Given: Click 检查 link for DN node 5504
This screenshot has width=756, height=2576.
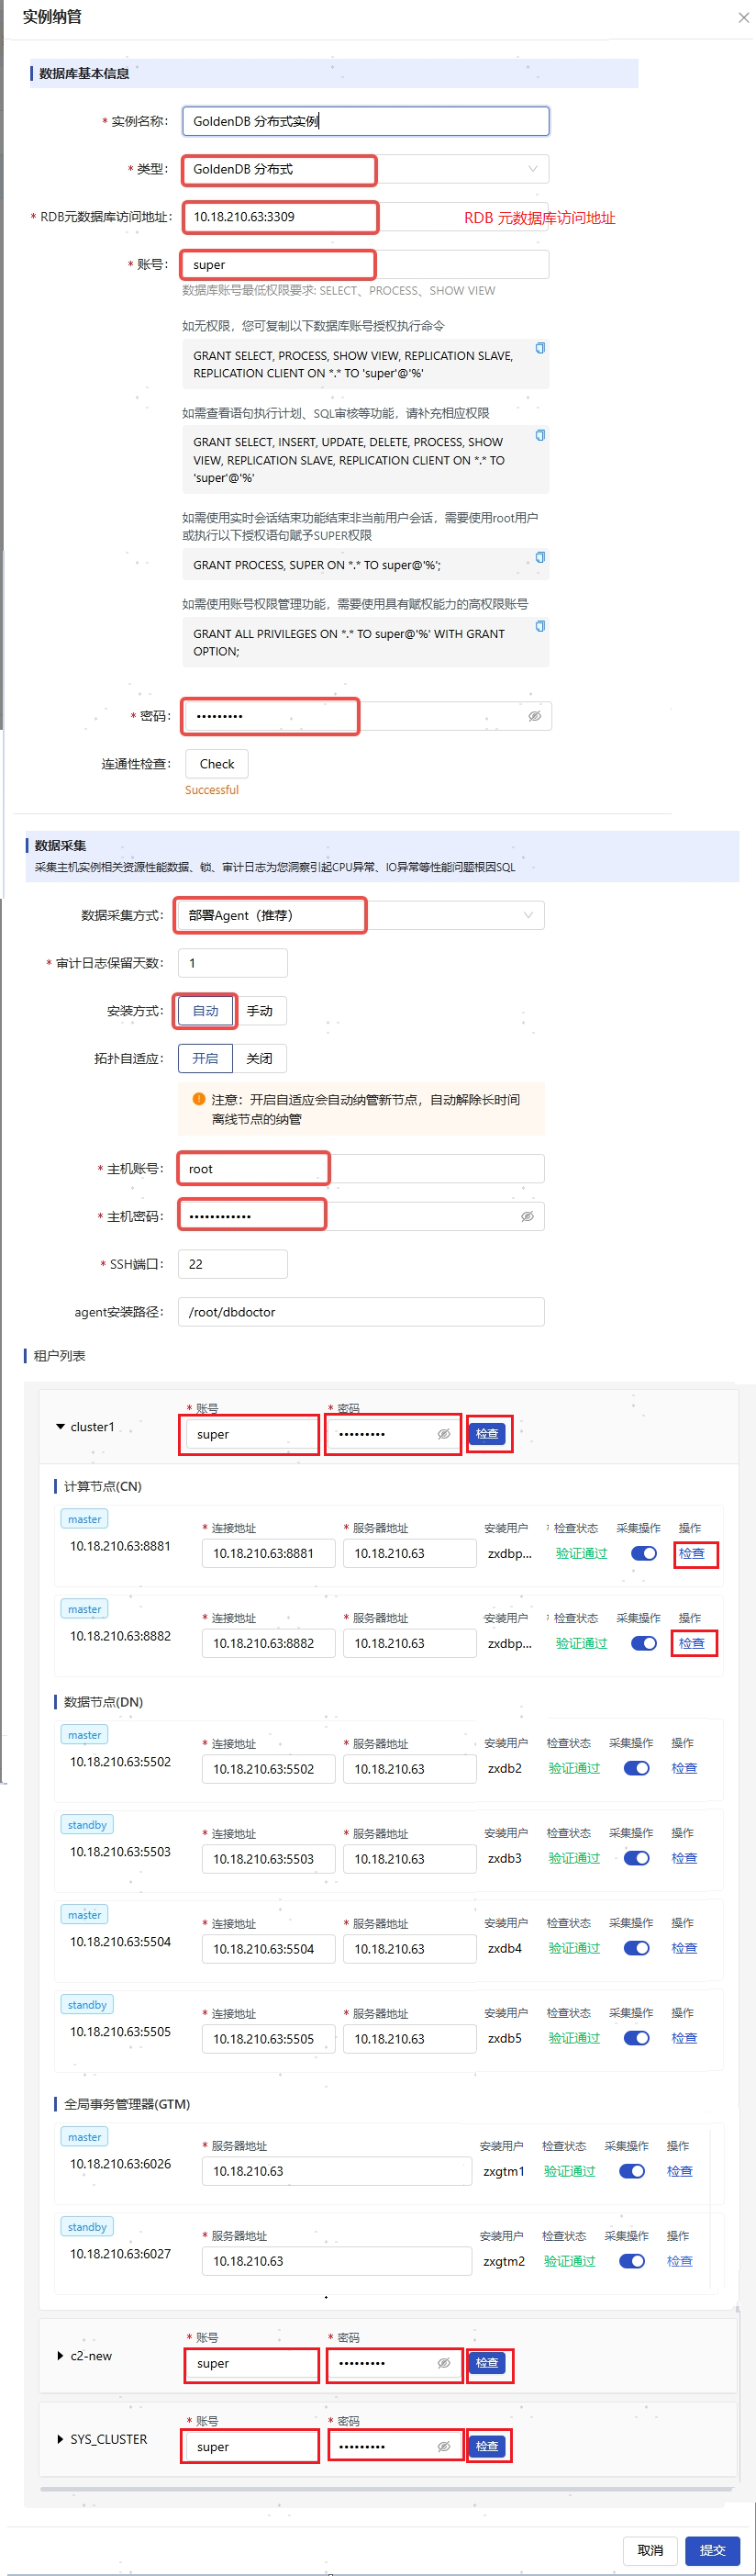Looking at the screenshot, I should coord(684,1948).
